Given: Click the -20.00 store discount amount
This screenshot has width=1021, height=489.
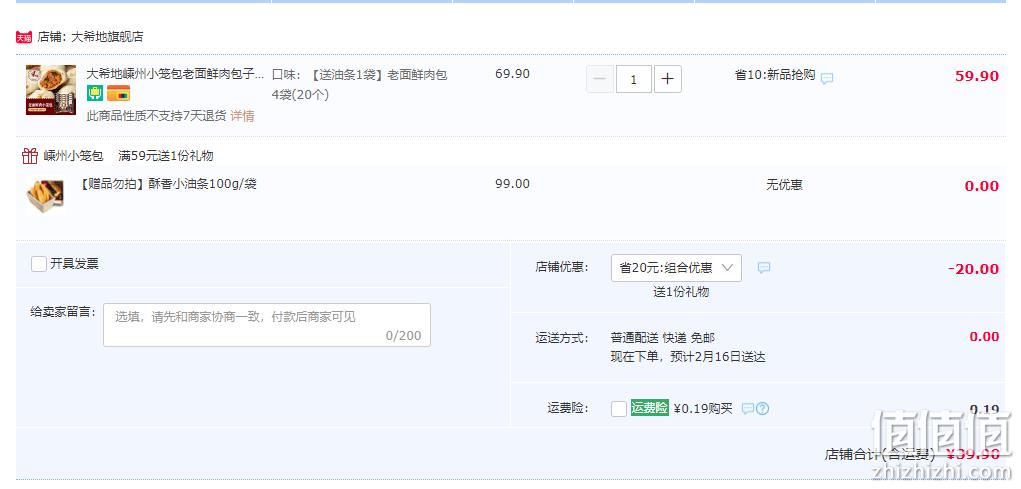Looking at the screenshot, I should click(973, 269).
